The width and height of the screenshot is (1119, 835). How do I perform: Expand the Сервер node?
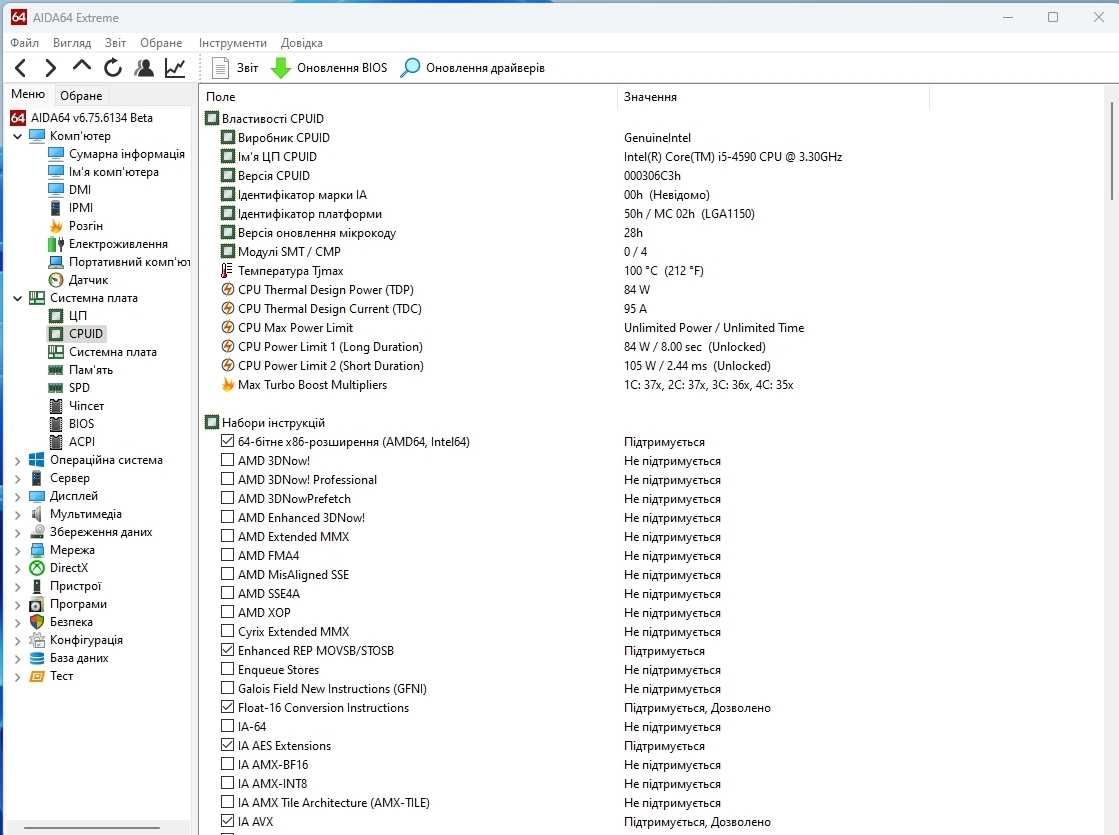(x=17, y=478)
